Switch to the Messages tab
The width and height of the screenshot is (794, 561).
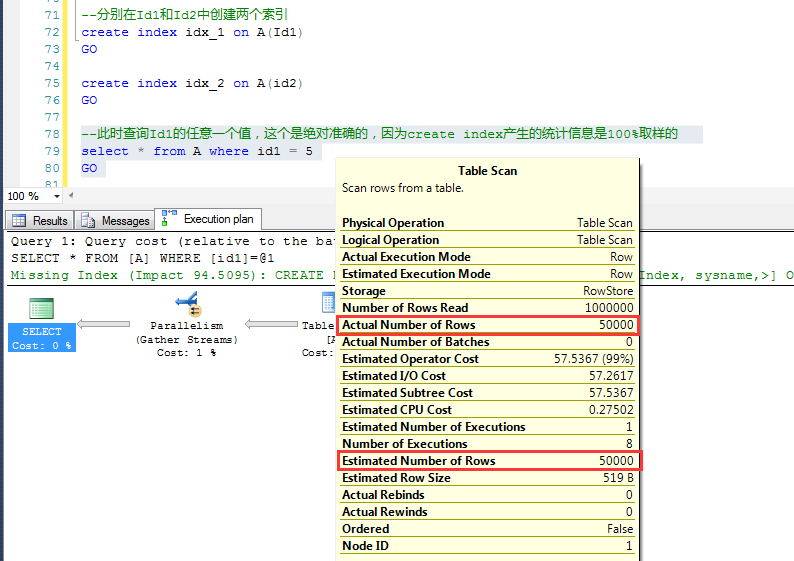click(115, 221)
